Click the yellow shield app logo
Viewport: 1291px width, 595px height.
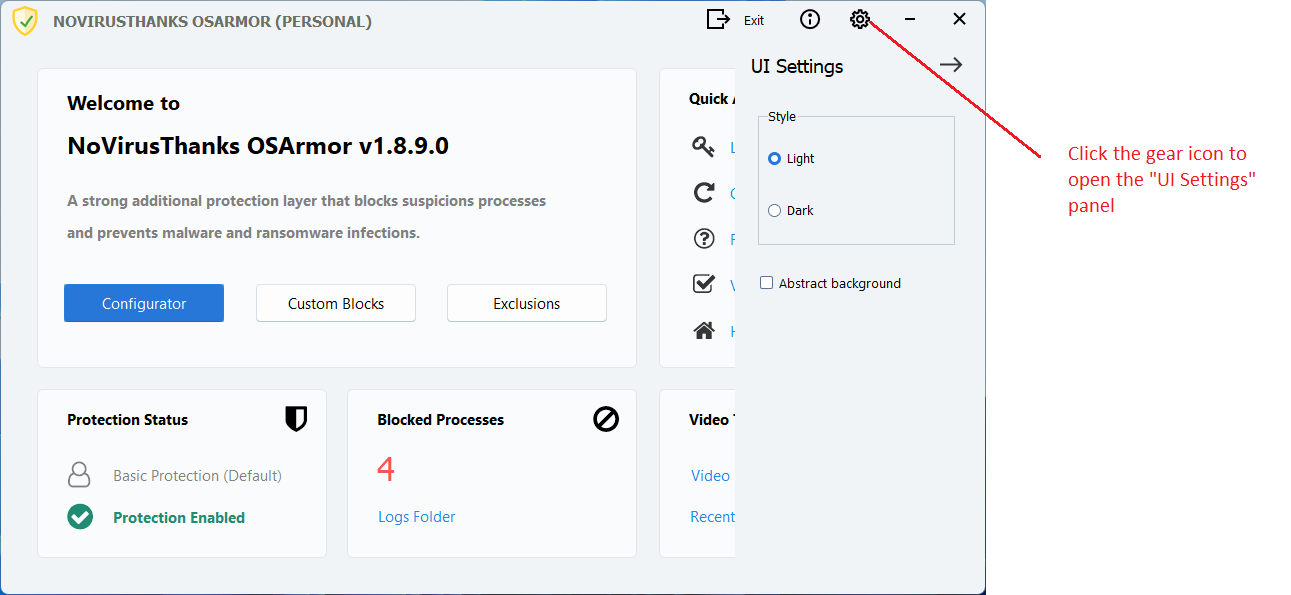pyautogui.click(x=25, y=20)
